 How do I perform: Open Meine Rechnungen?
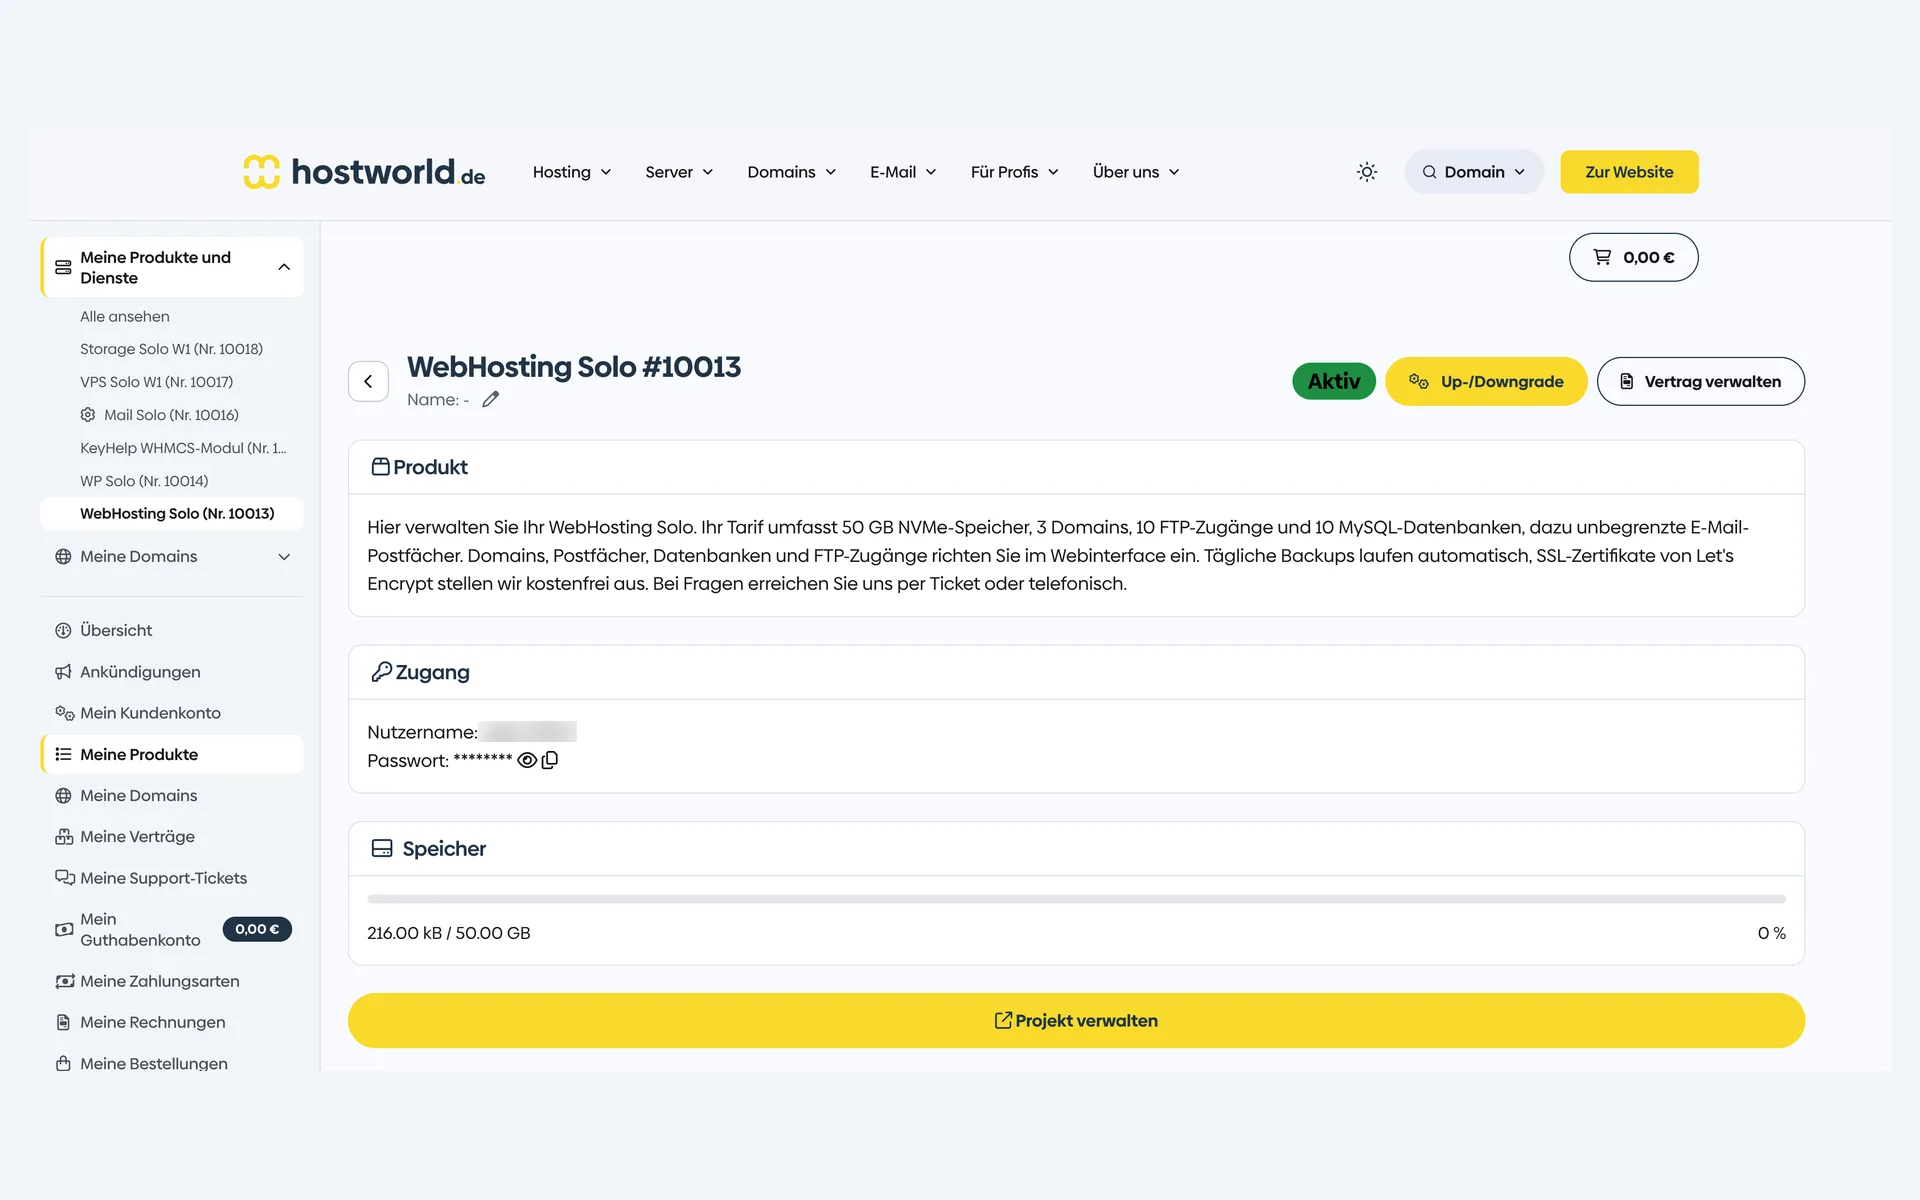(152, 1022)
